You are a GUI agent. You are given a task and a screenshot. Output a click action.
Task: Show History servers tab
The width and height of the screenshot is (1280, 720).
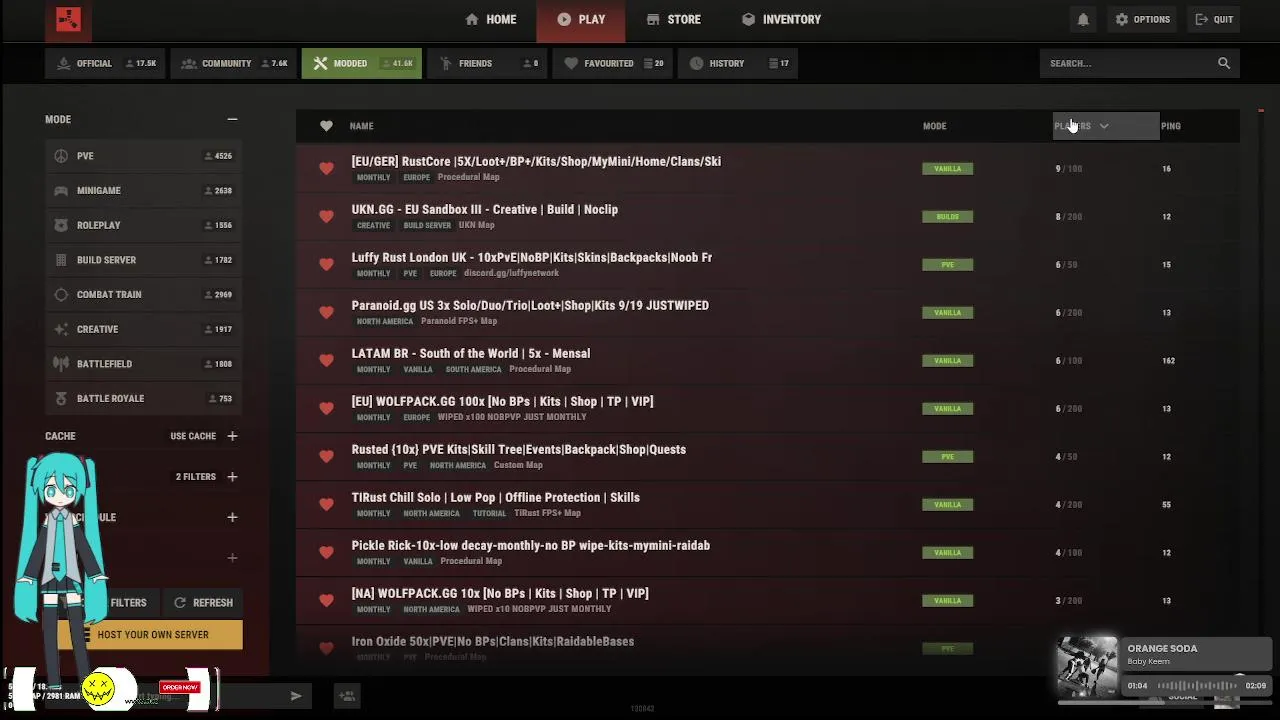[x=738, y=63]
